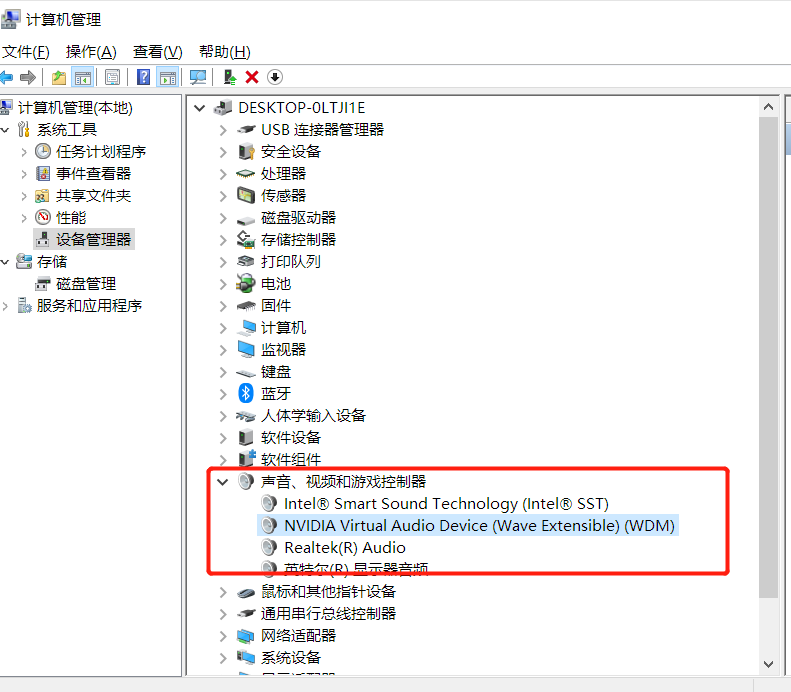Select the Realtek(R) Audio device
791x692 pixels.
pyautogui.click(x=345, y=548)
